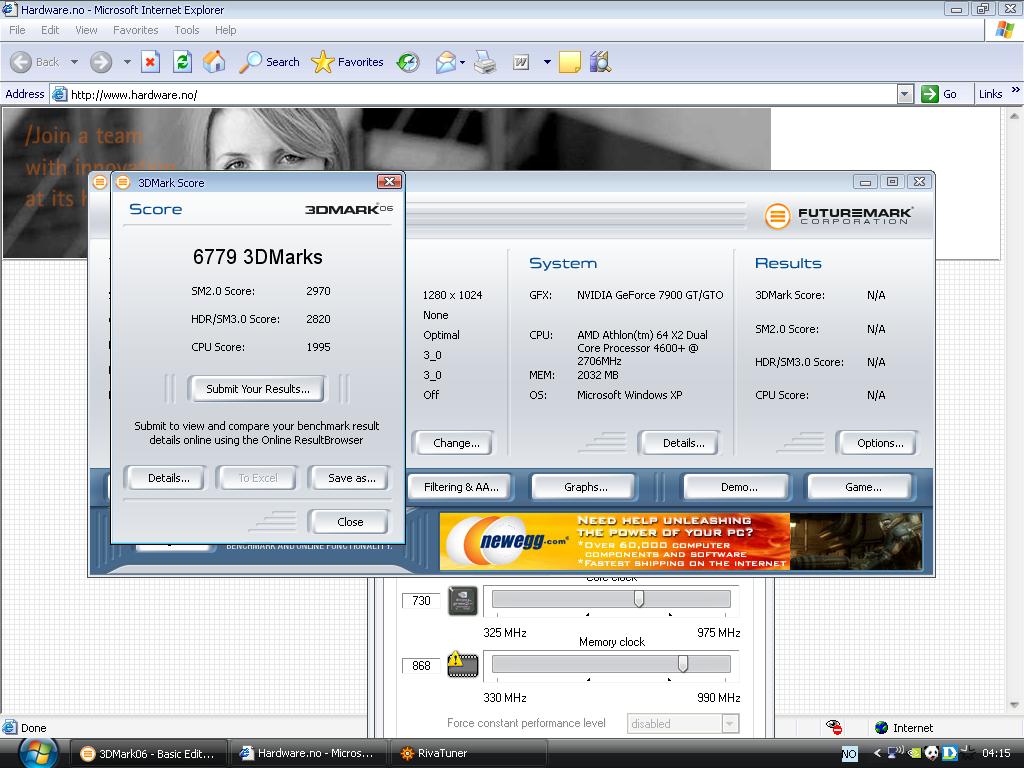This screenshot has height=768, width=1024.
Task: Click the panda antivirus tray icon
Action: (932, 753)
